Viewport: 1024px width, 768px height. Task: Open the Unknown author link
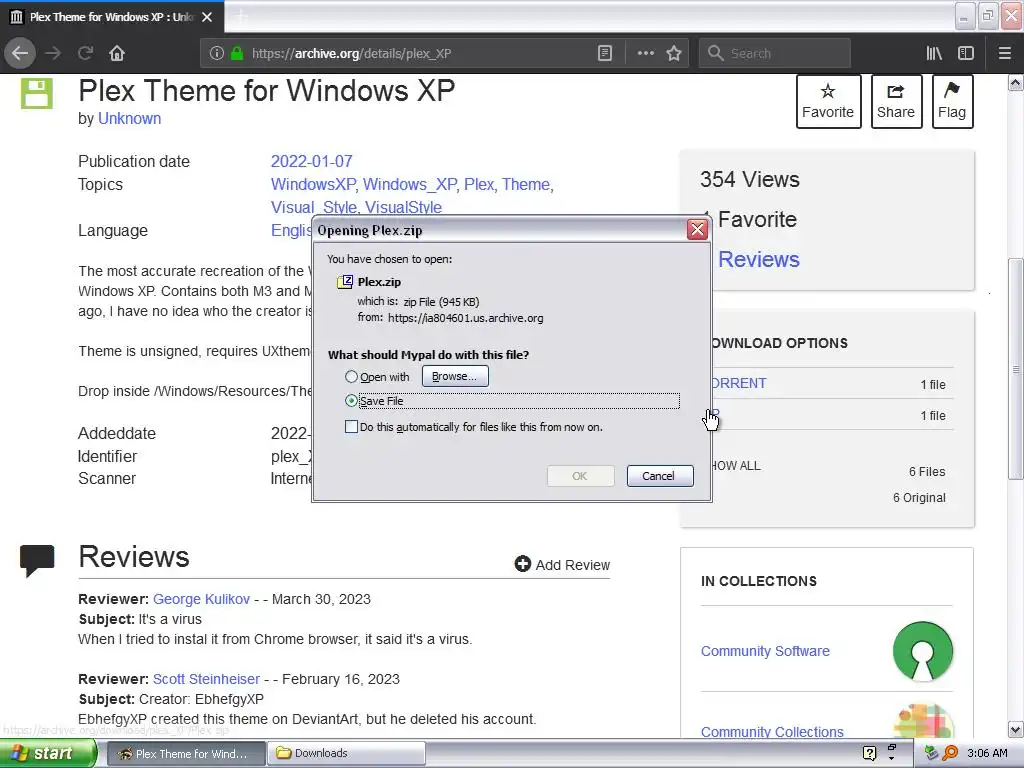129,118
